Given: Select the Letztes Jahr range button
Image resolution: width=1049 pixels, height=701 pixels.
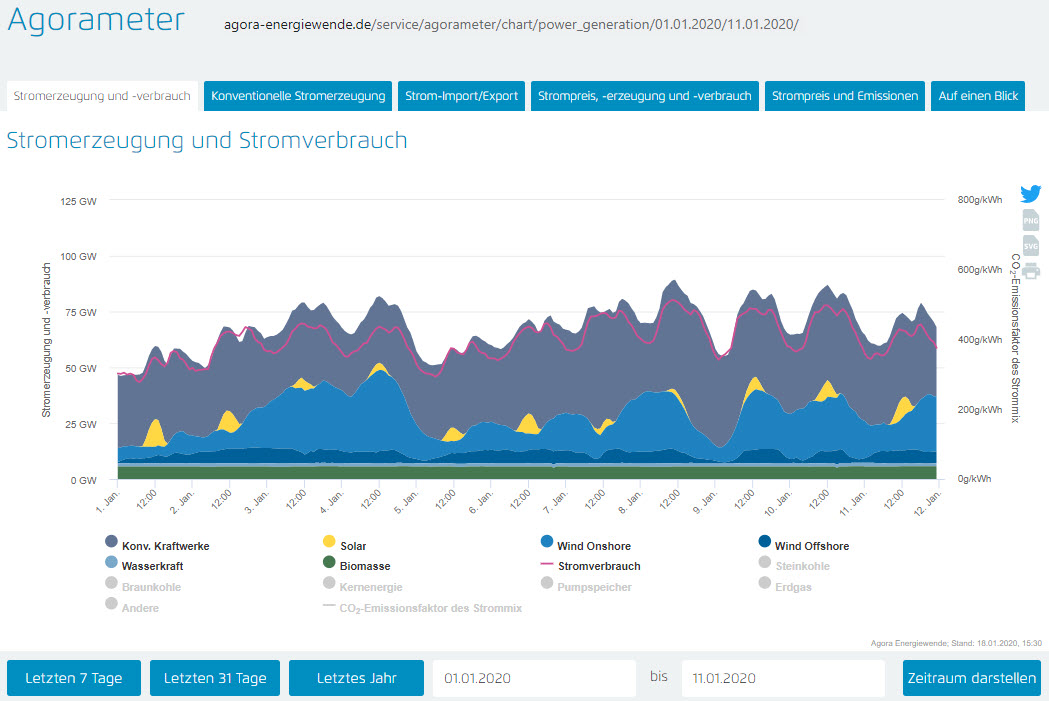Looking at the screenshot, I should tap(356, 678).
